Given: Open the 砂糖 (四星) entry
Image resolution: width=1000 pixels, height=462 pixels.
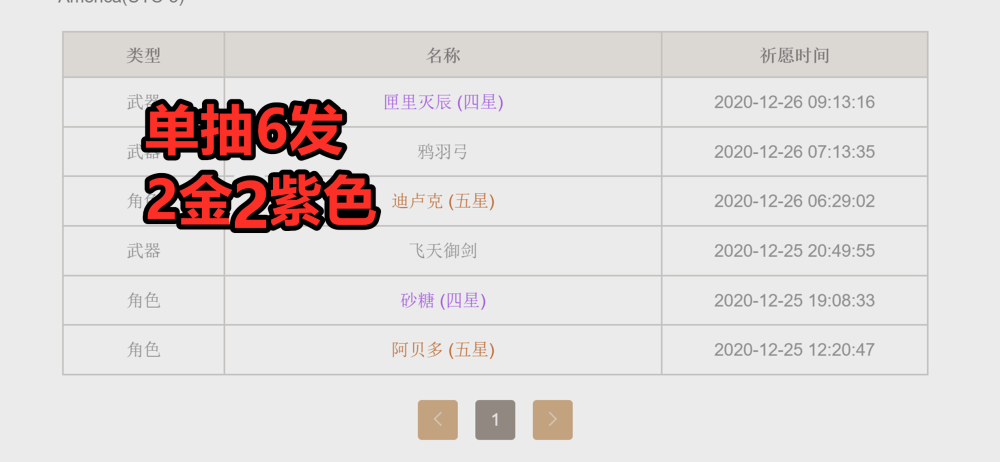Looking at the screenshot, I should click(x=443, y=301).
